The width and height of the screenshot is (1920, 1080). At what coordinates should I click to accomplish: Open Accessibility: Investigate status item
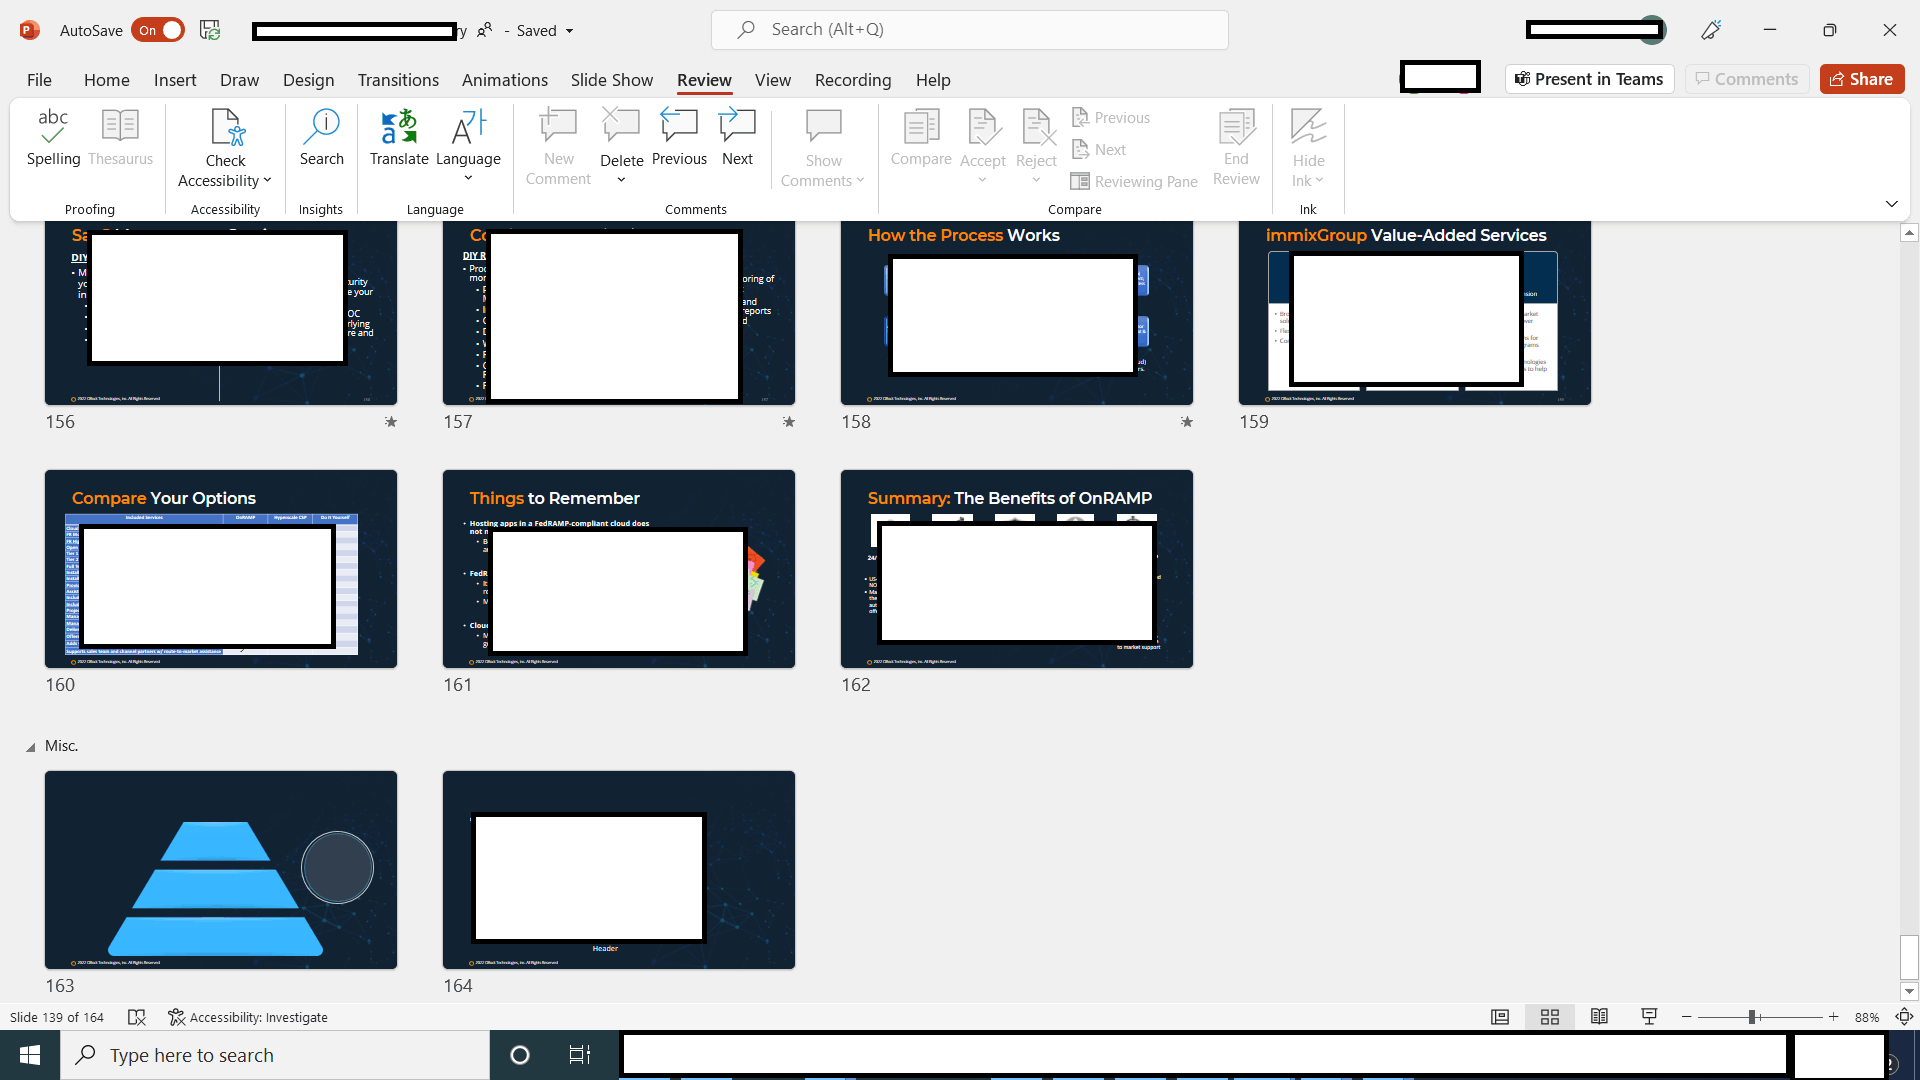pyautogui.click(x=248, y=1017)
